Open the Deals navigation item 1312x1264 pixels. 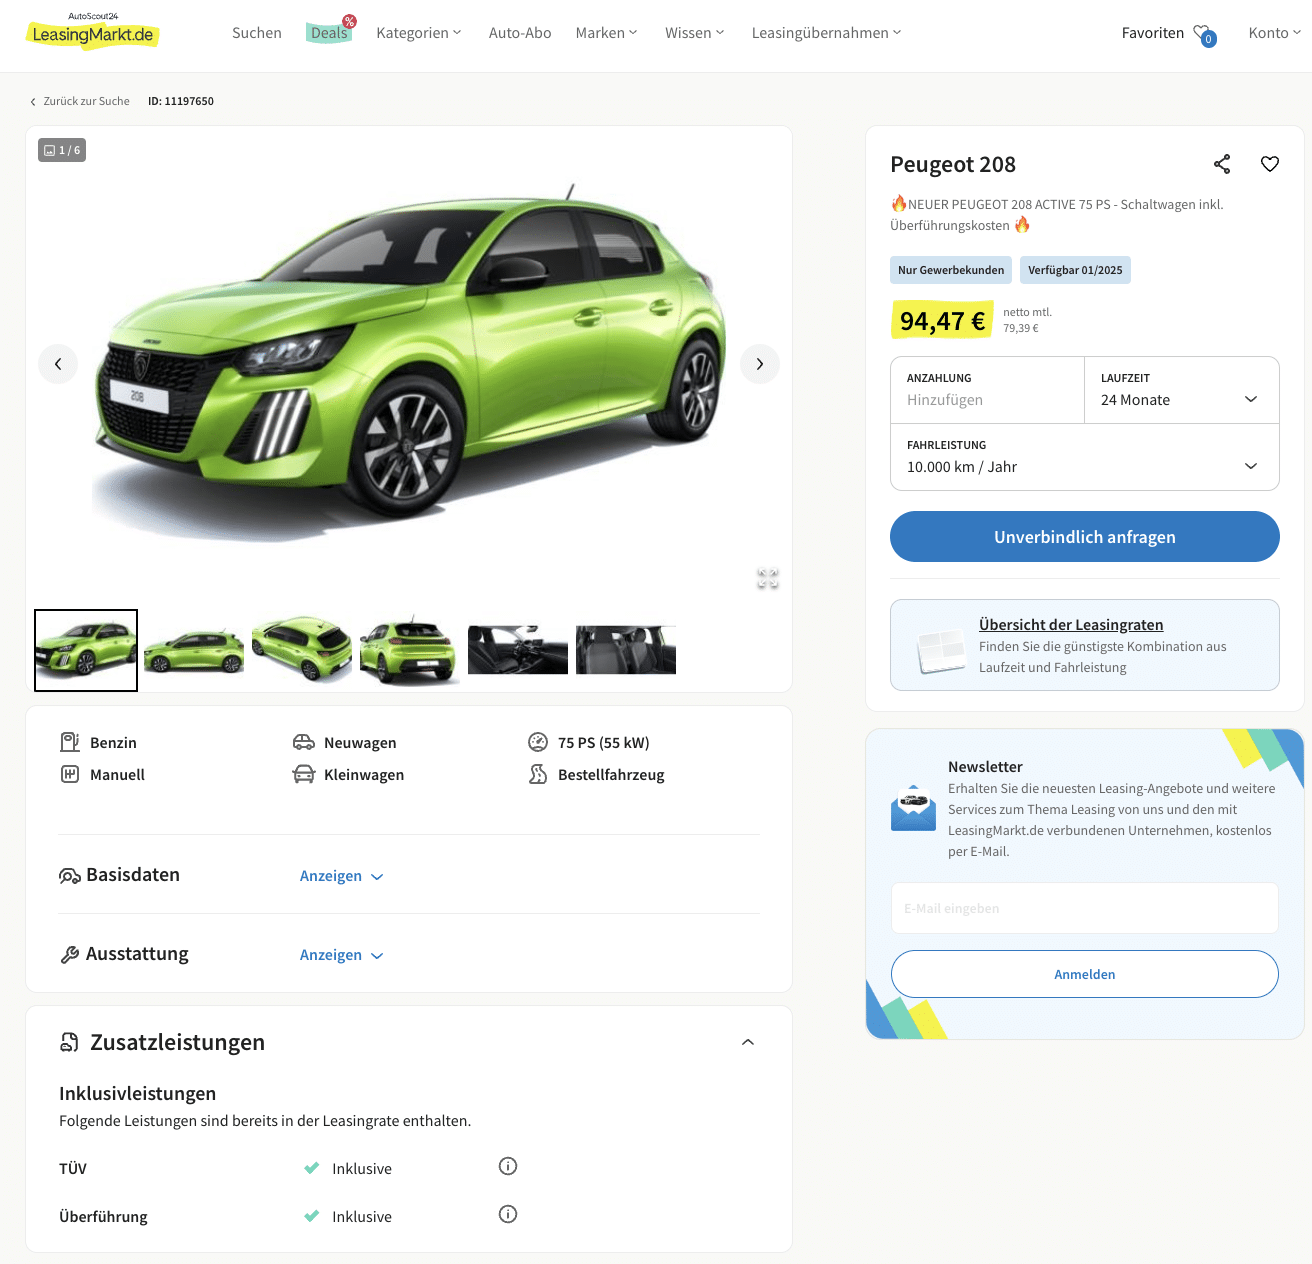click(330, 32)
